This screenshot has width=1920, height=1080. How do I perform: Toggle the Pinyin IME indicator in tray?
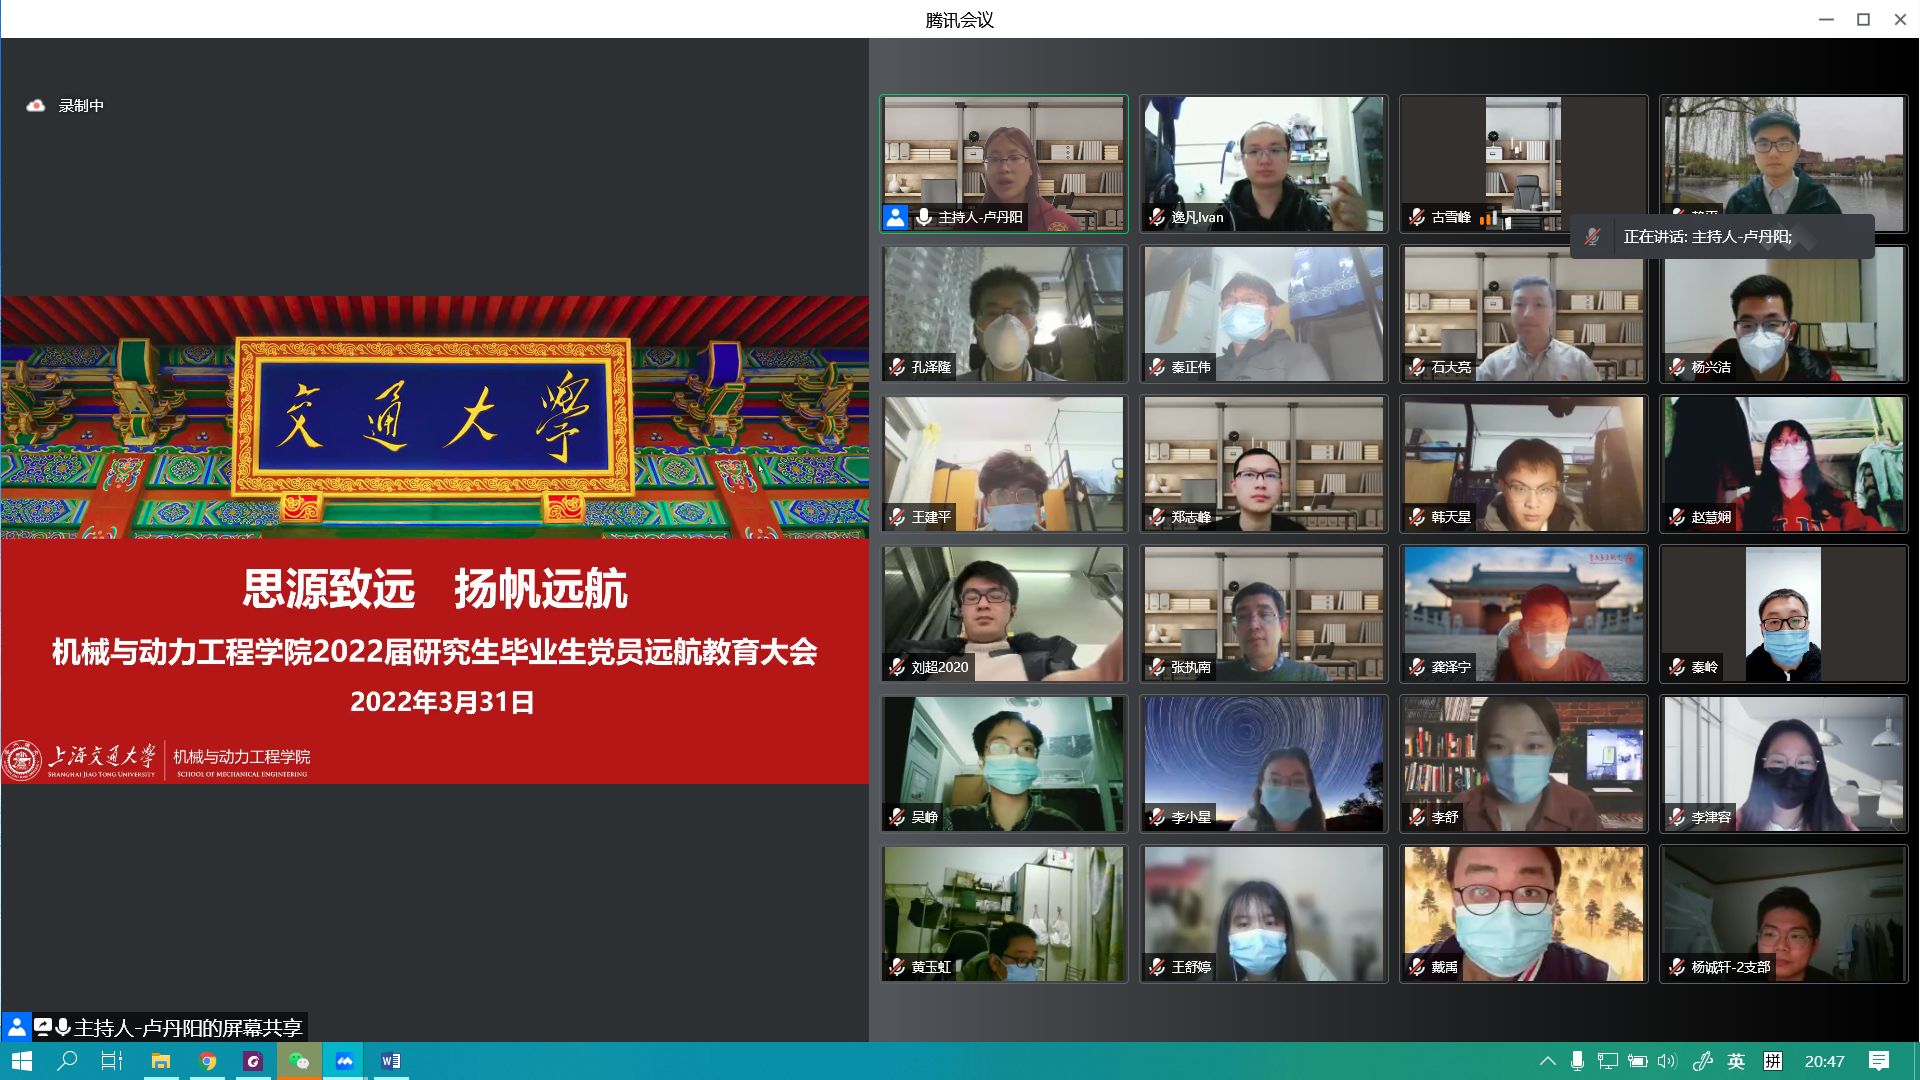coord(1773,1061)
